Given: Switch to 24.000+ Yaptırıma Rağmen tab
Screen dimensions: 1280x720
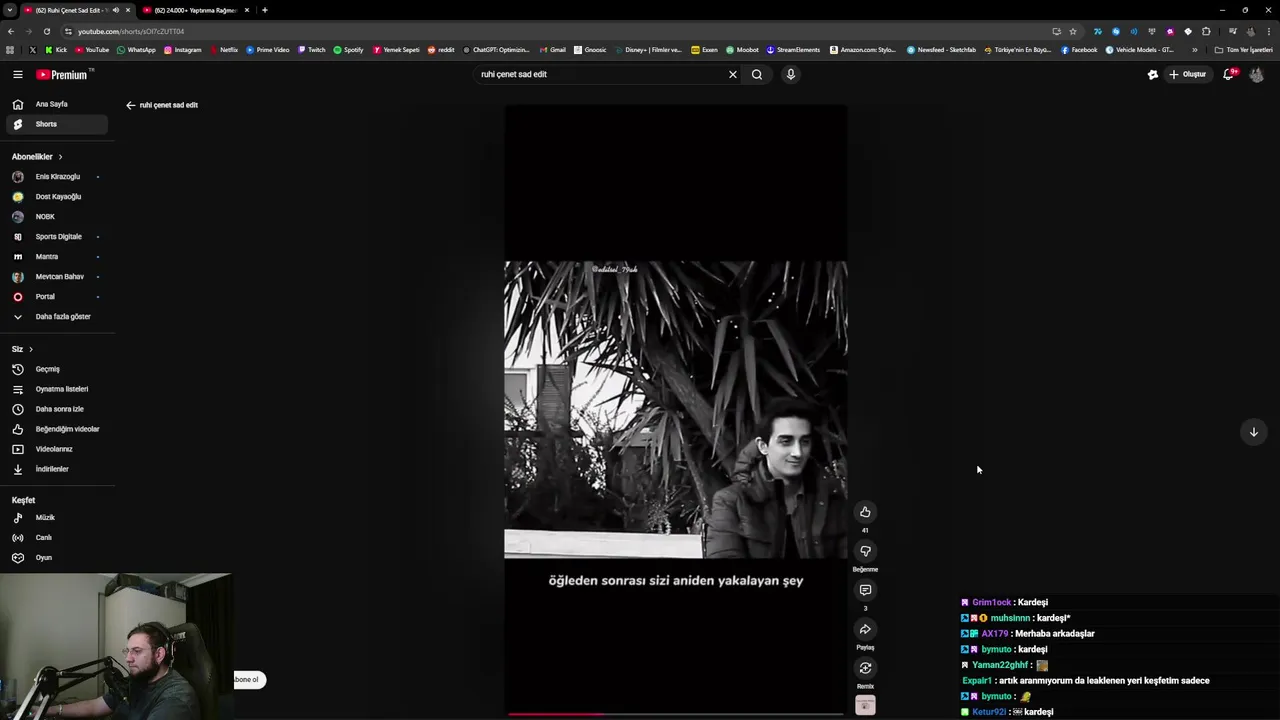Looking at the screenshot, I should pyautogui.click(x=195, y=10).
